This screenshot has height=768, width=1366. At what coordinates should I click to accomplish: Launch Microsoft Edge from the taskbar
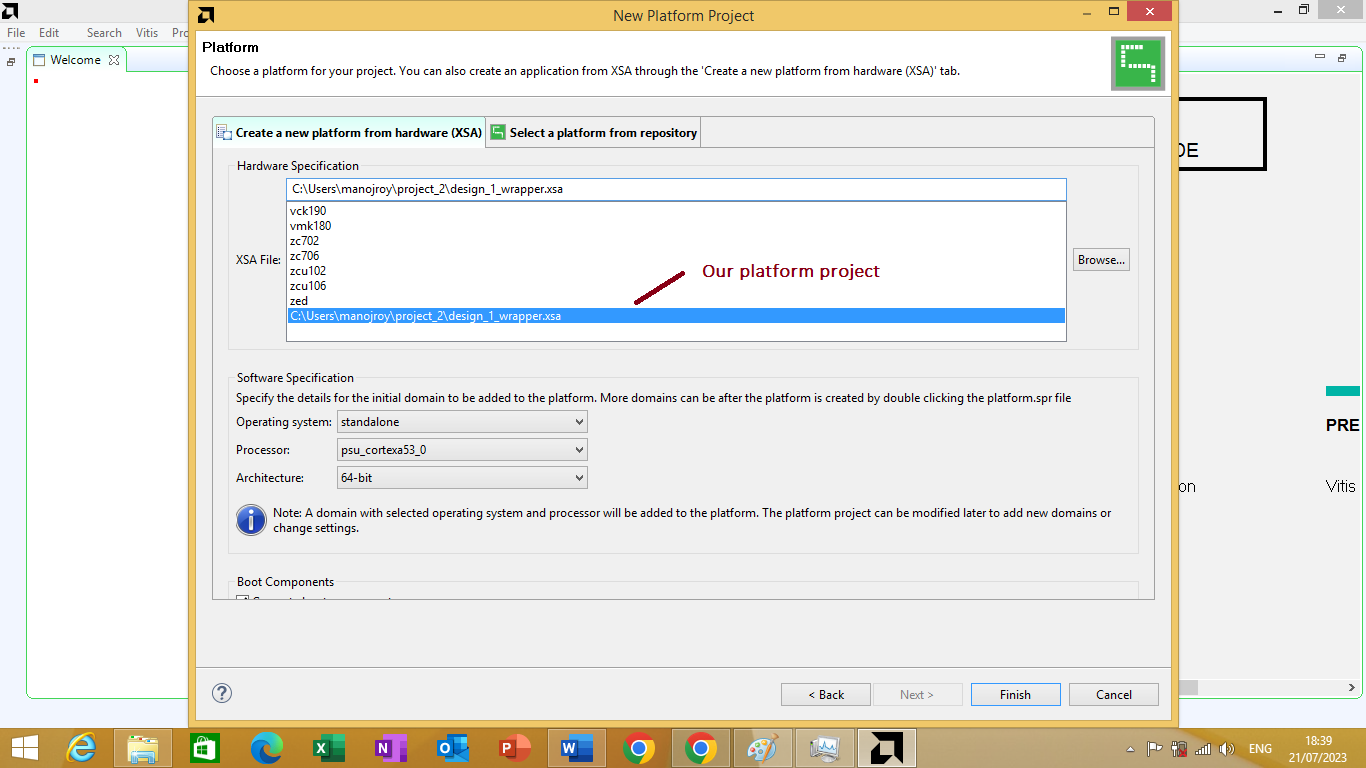[267, 748]
